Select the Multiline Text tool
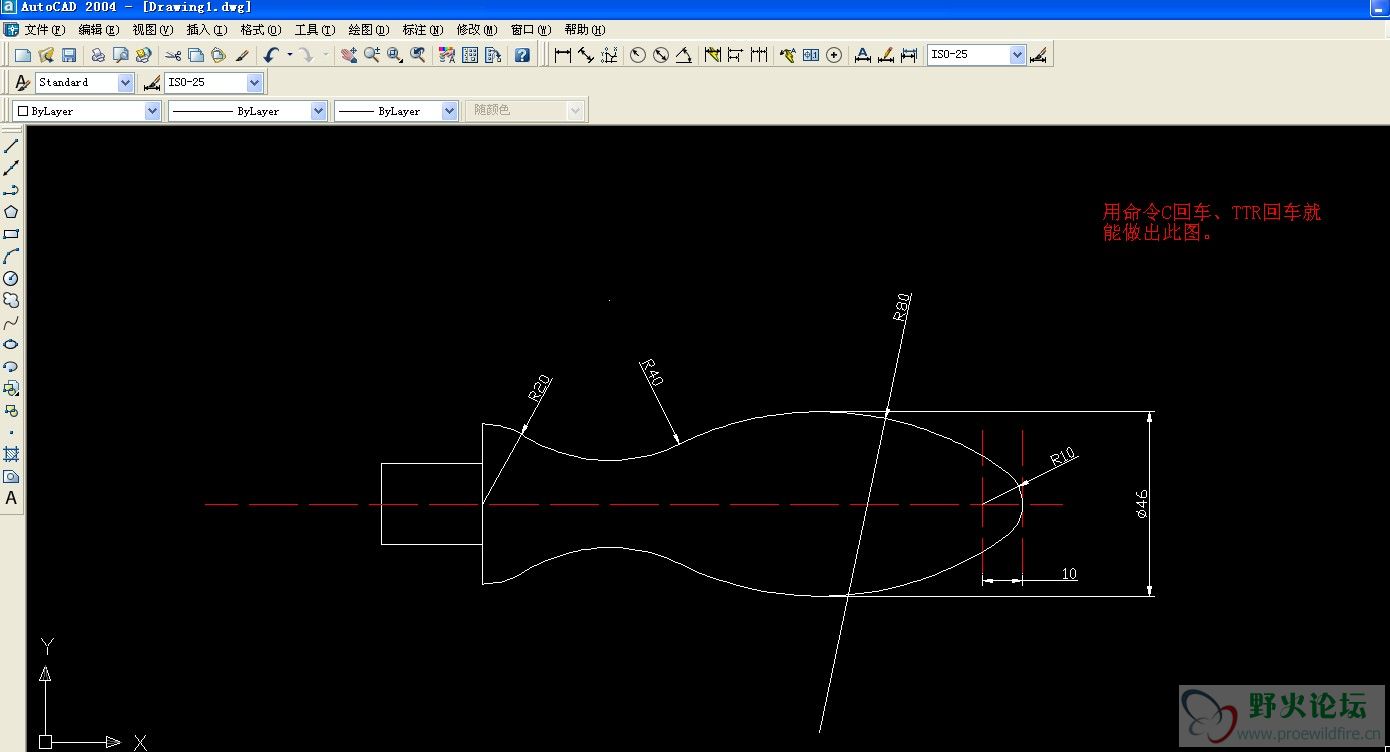 pyautogui.click(x=11, y=498)
